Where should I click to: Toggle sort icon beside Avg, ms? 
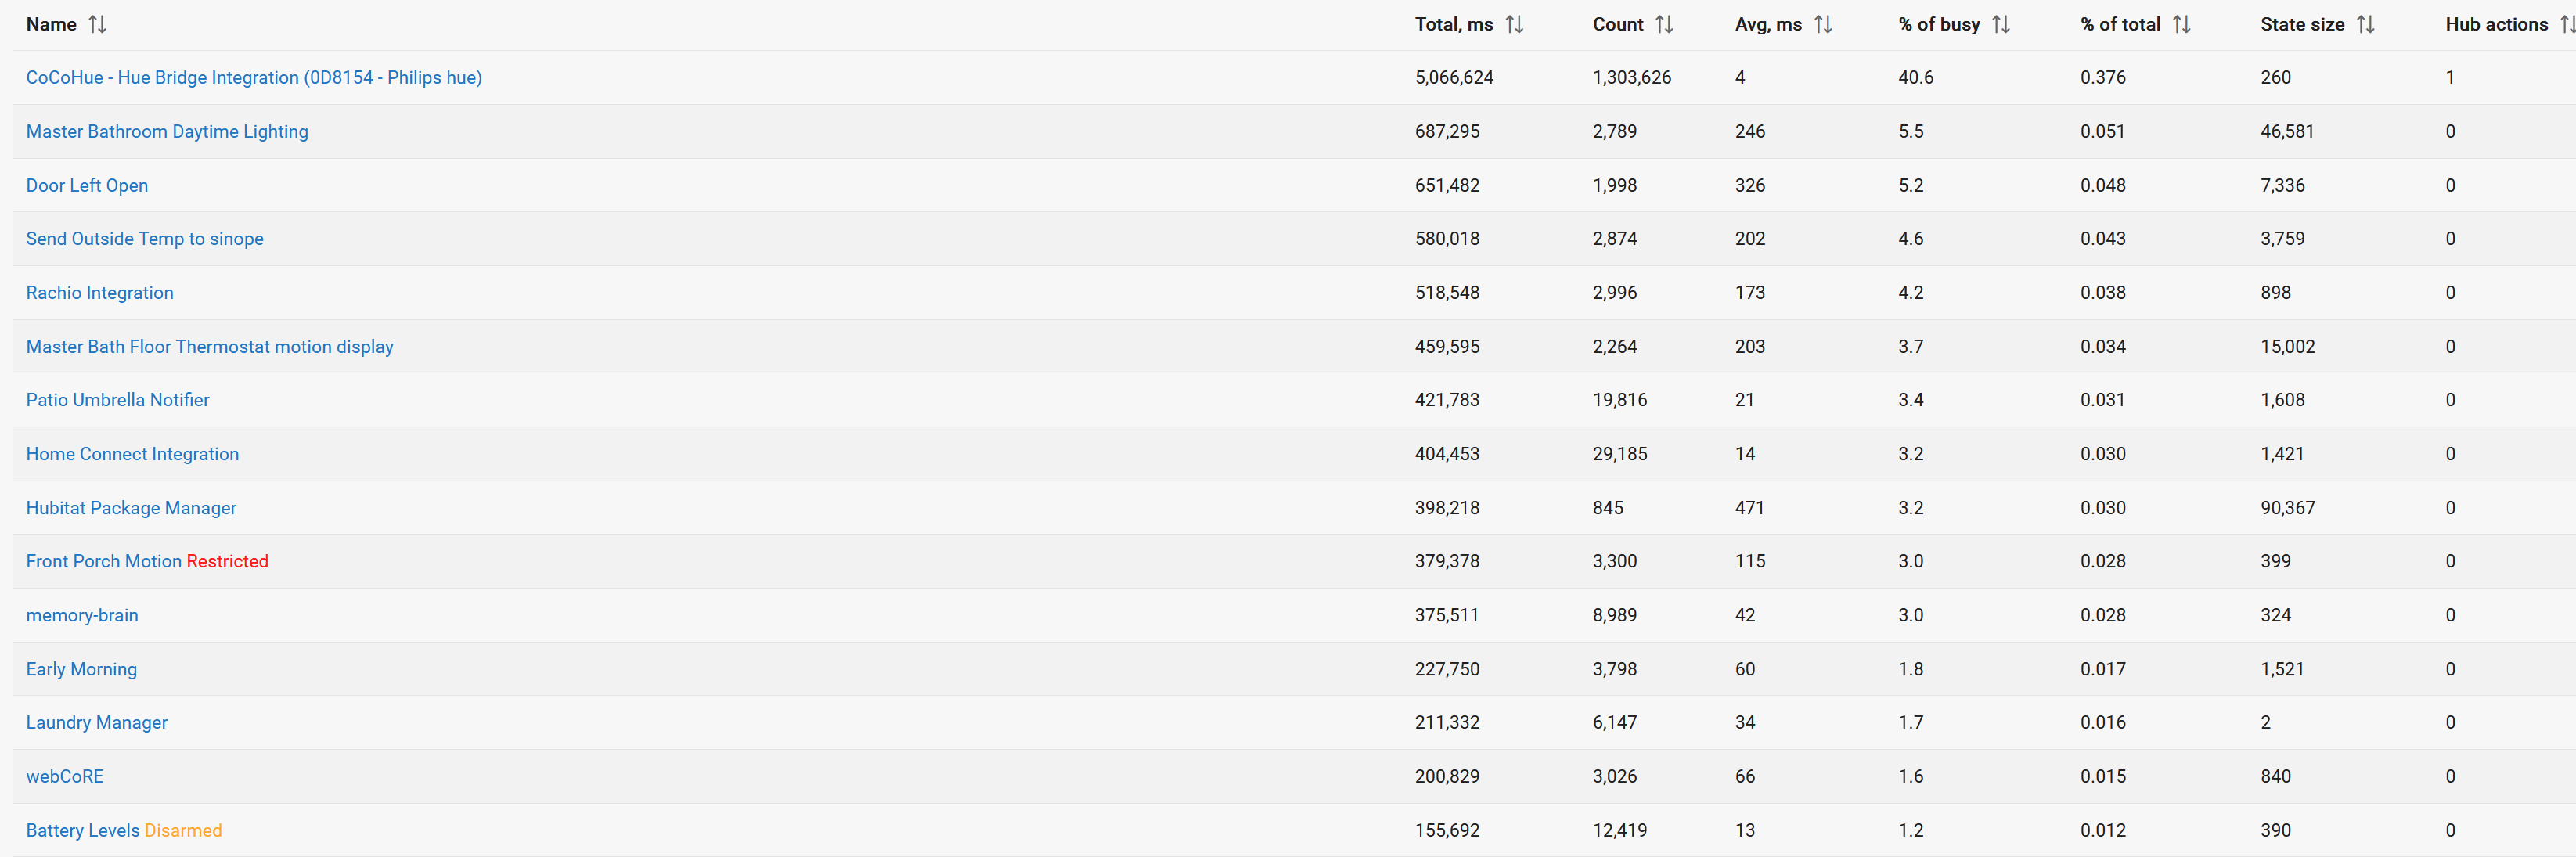click(x=1823, y=24)
